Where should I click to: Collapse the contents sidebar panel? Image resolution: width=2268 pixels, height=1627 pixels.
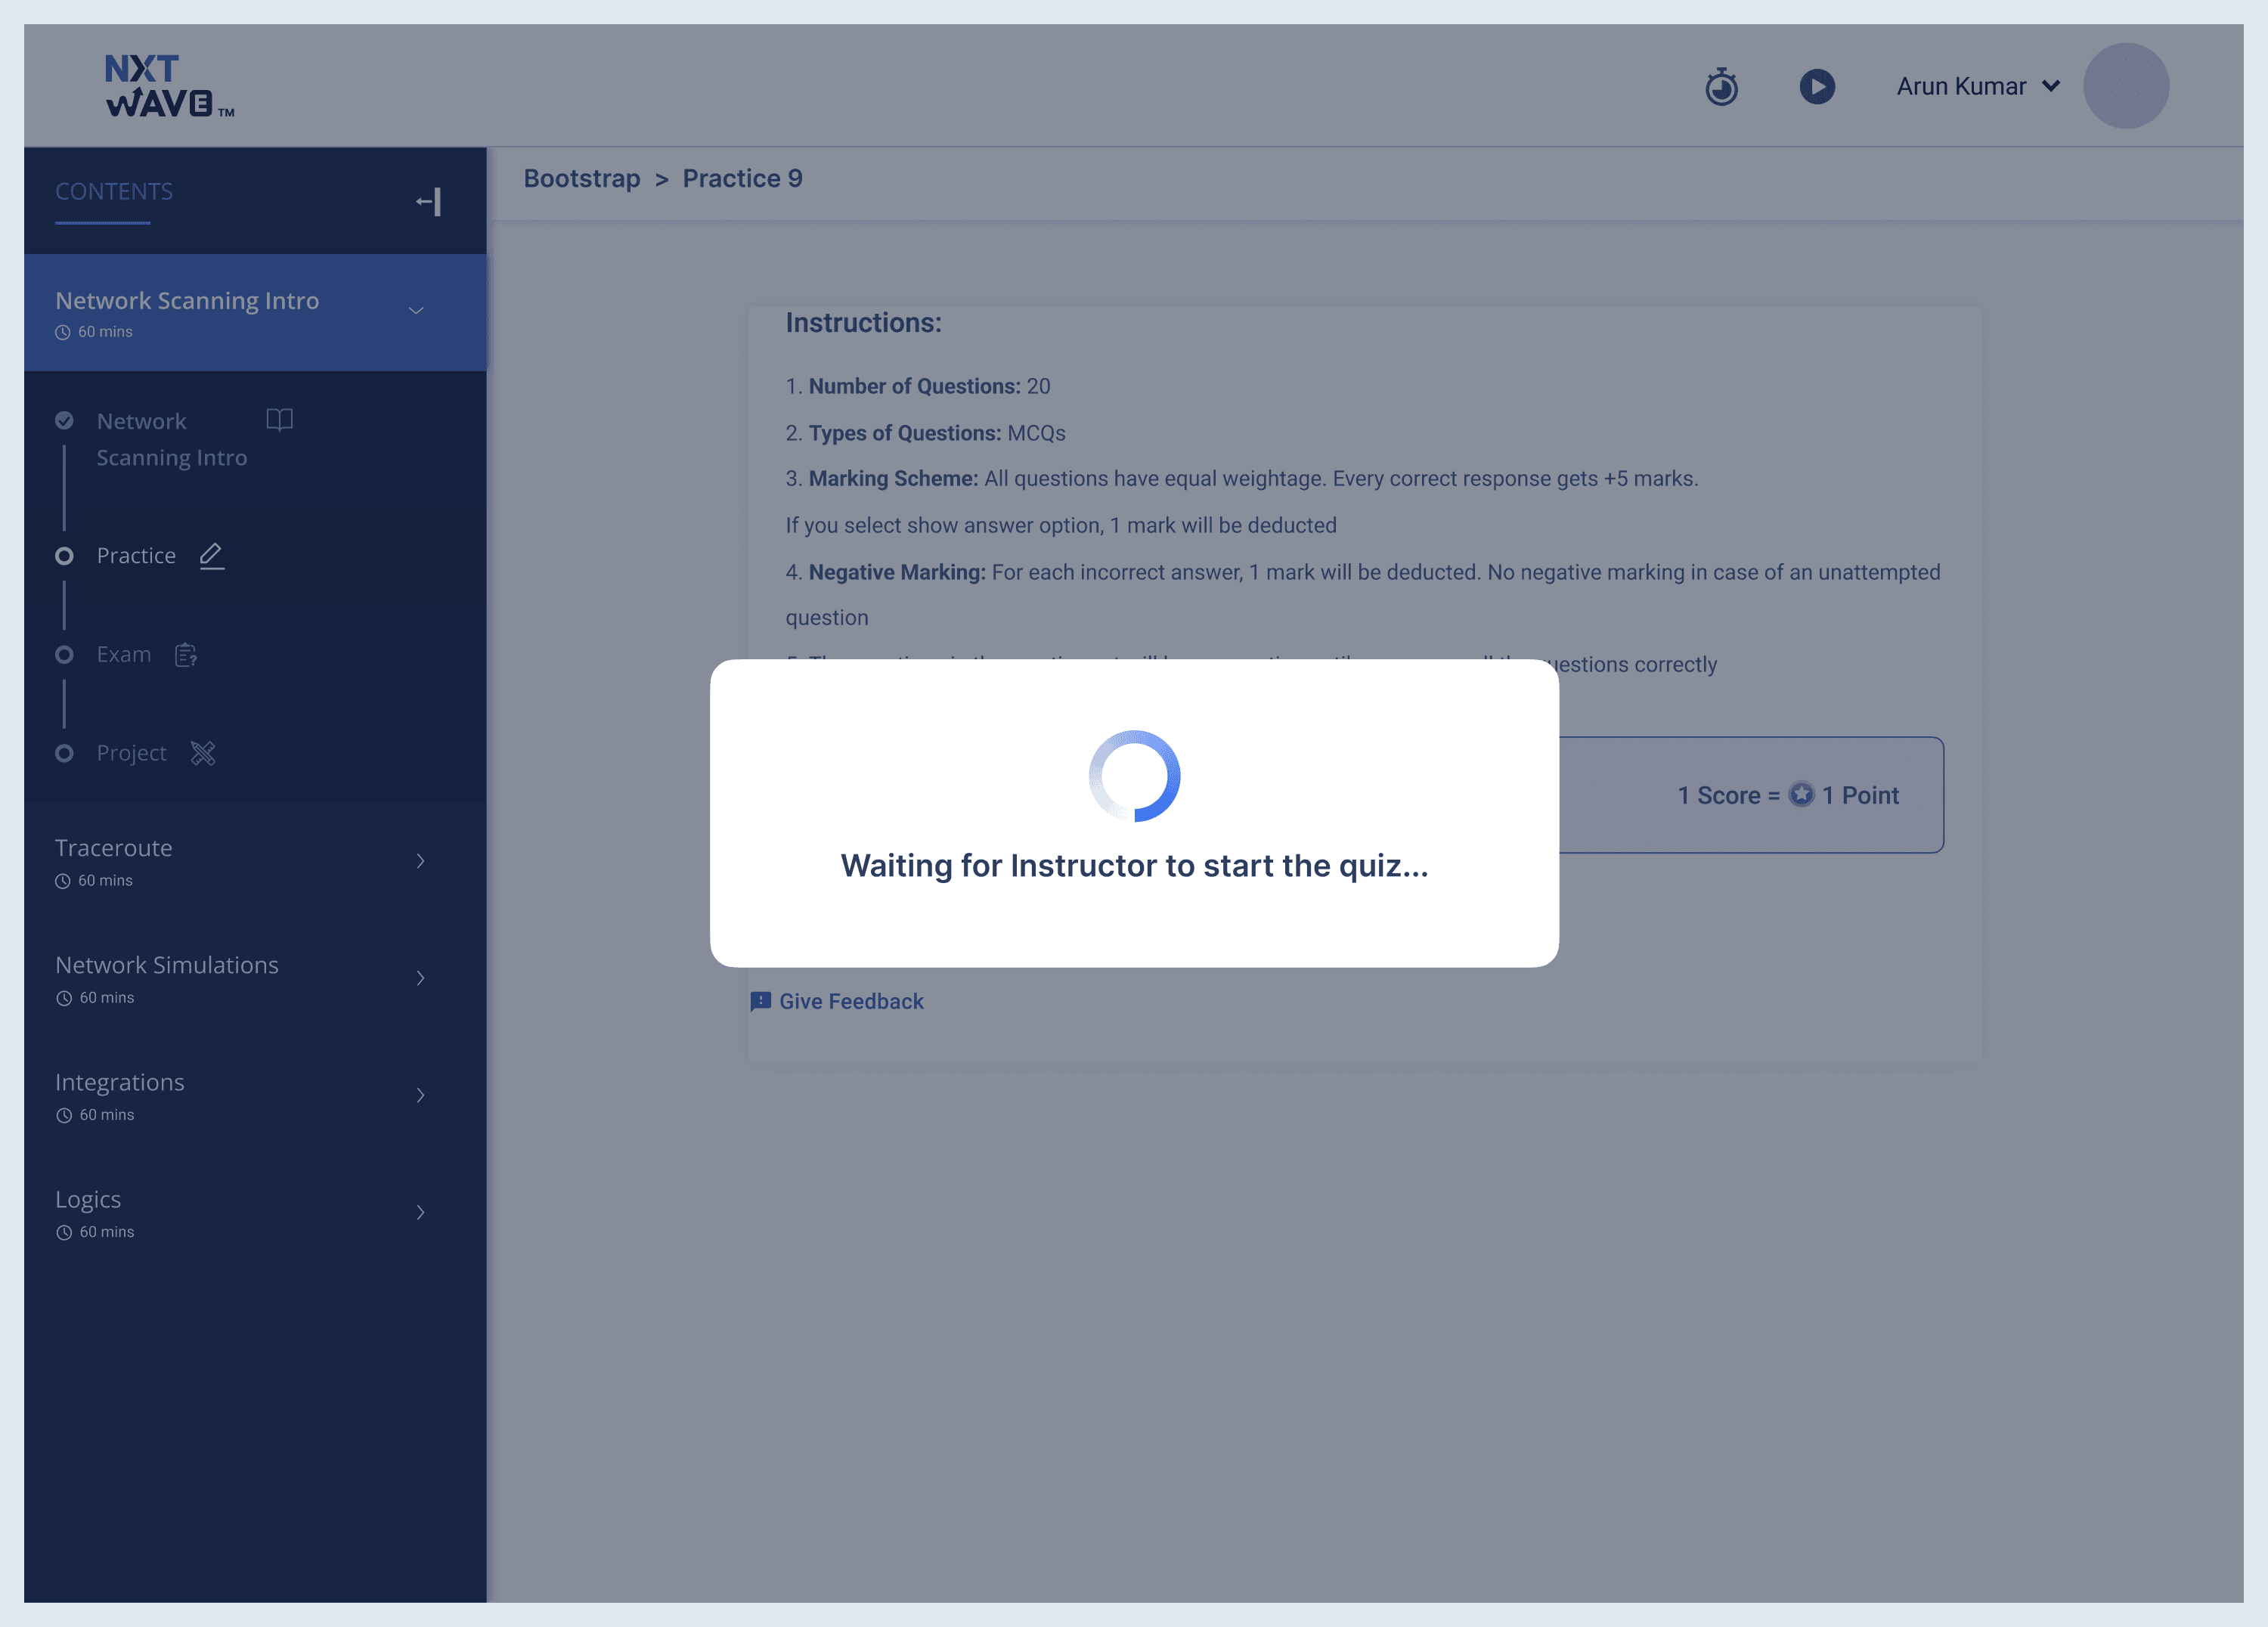429,202
